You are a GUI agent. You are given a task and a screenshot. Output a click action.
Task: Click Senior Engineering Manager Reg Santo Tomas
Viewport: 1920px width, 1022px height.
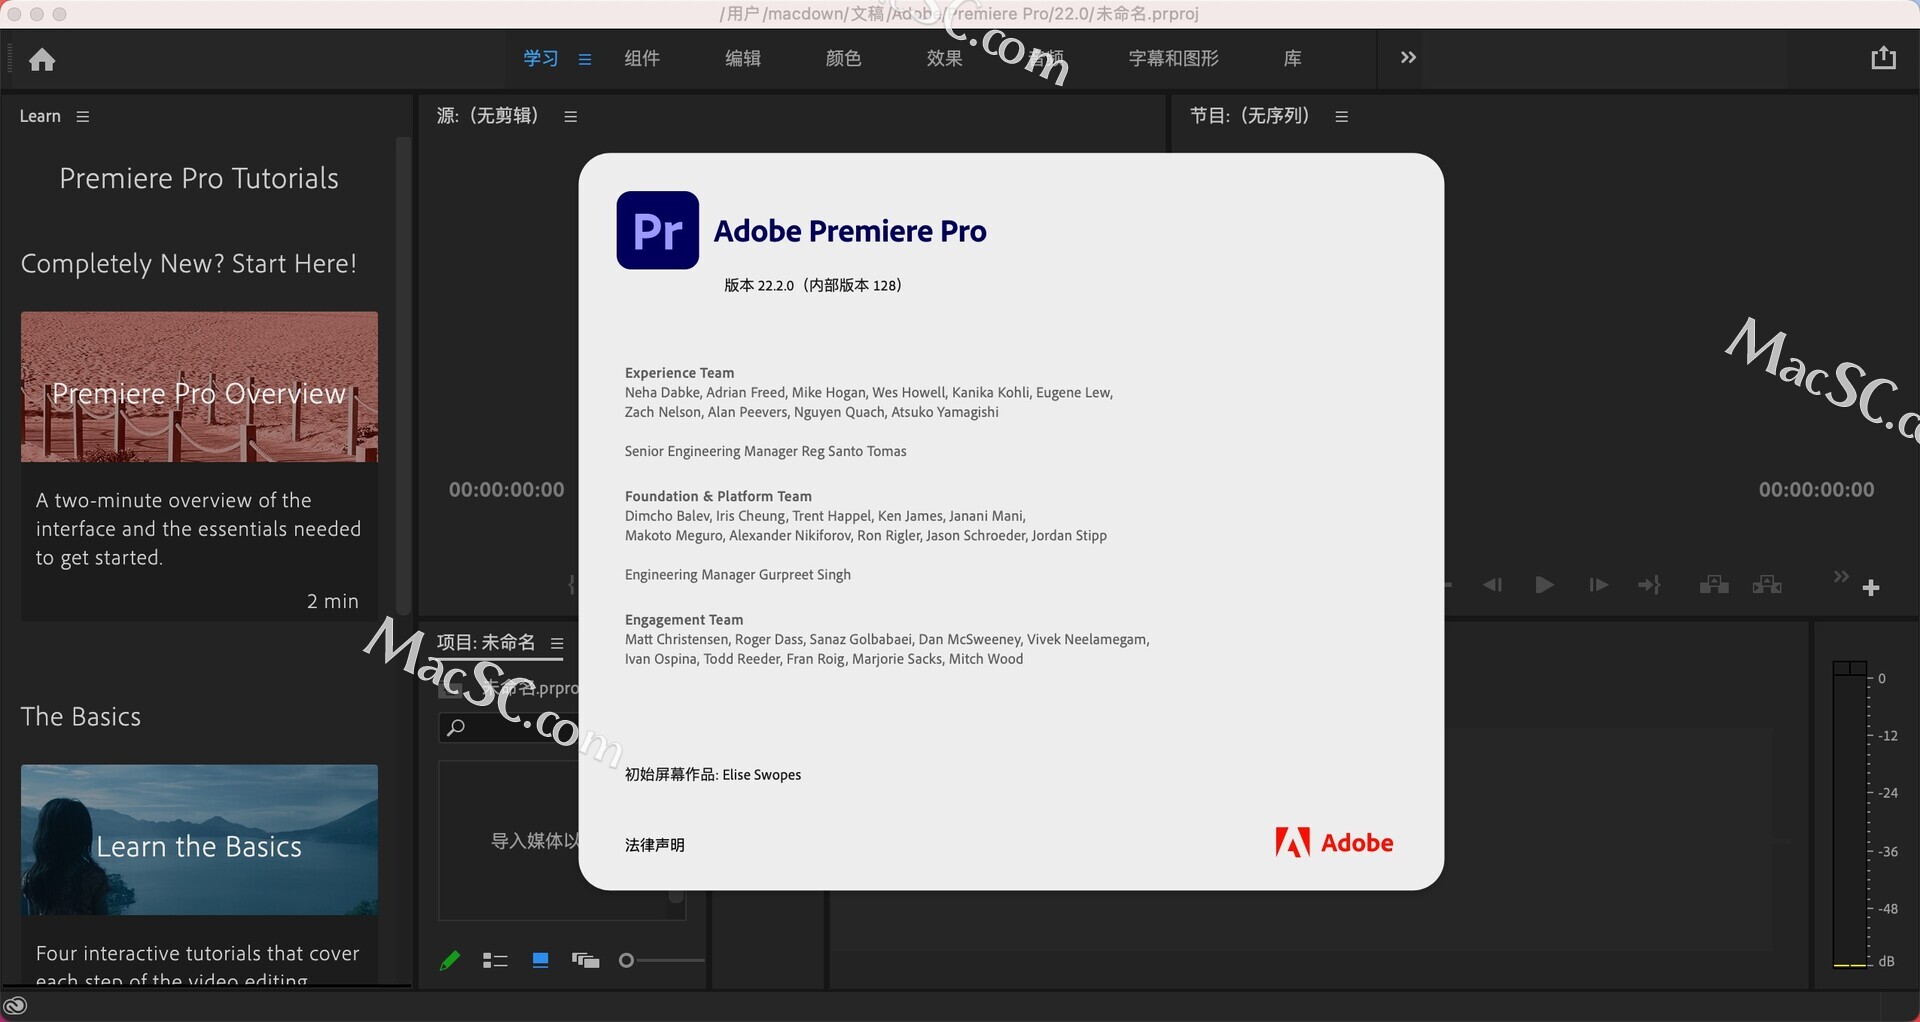click(765, 452)
